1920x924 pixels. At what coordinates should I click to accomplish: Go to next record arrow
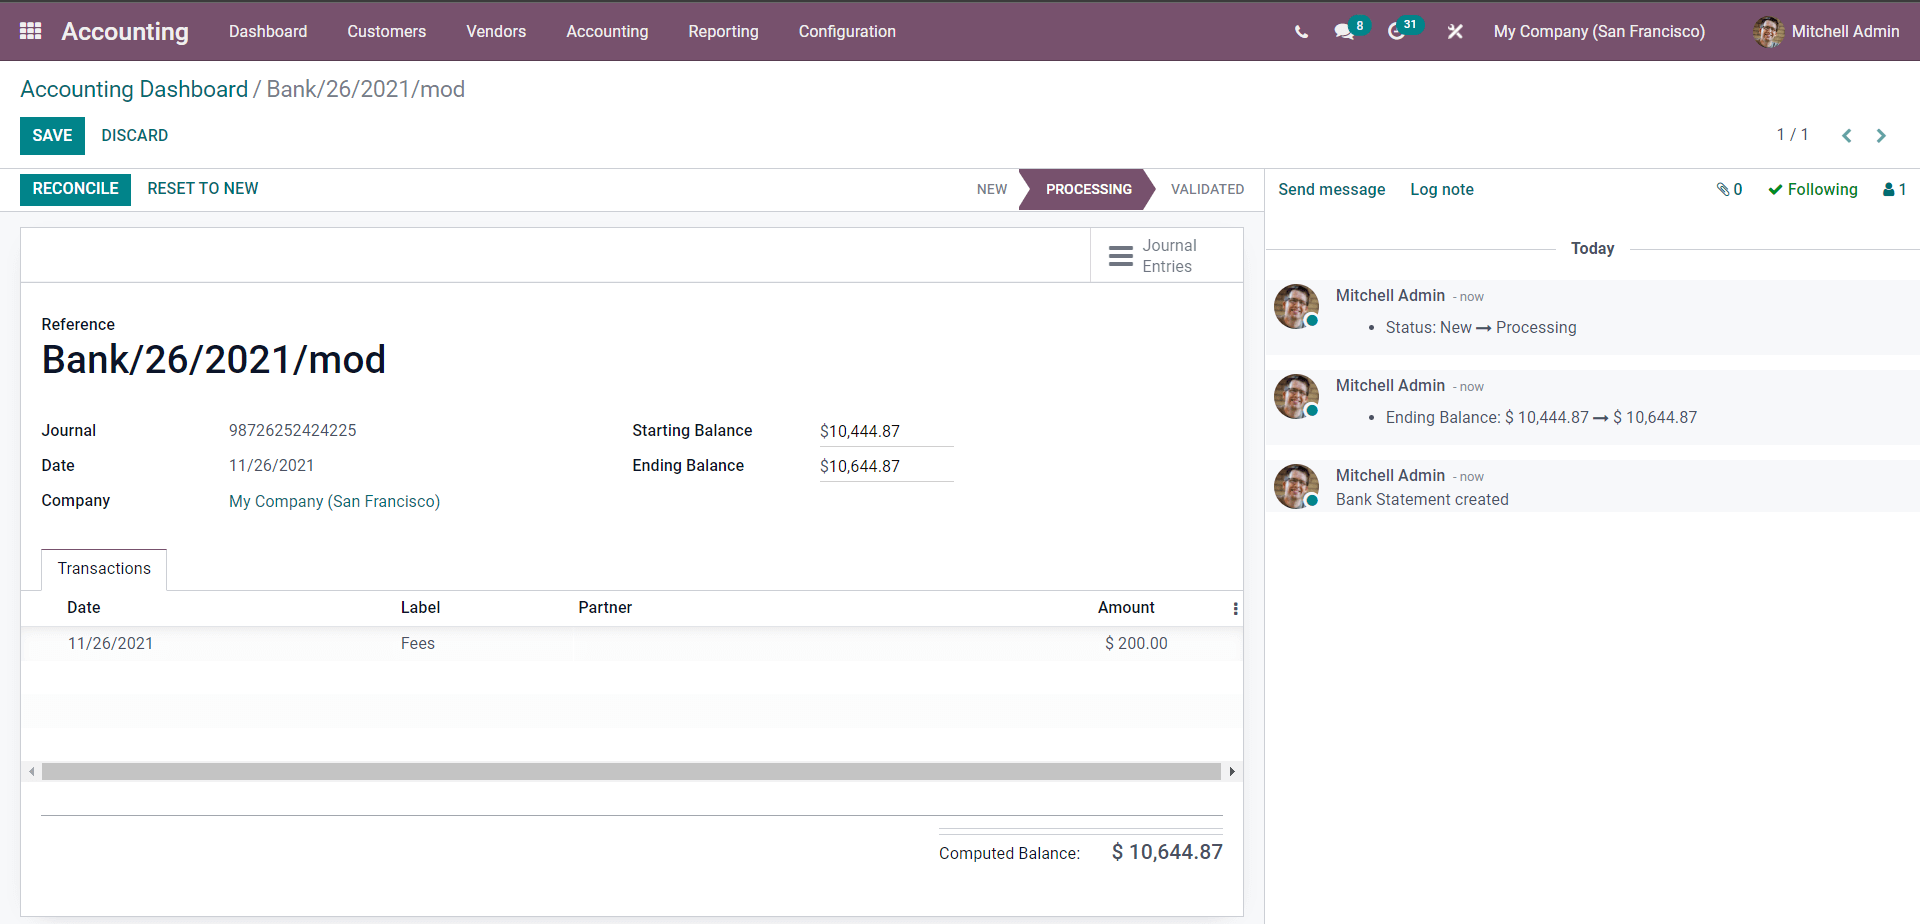[1881, 135]
